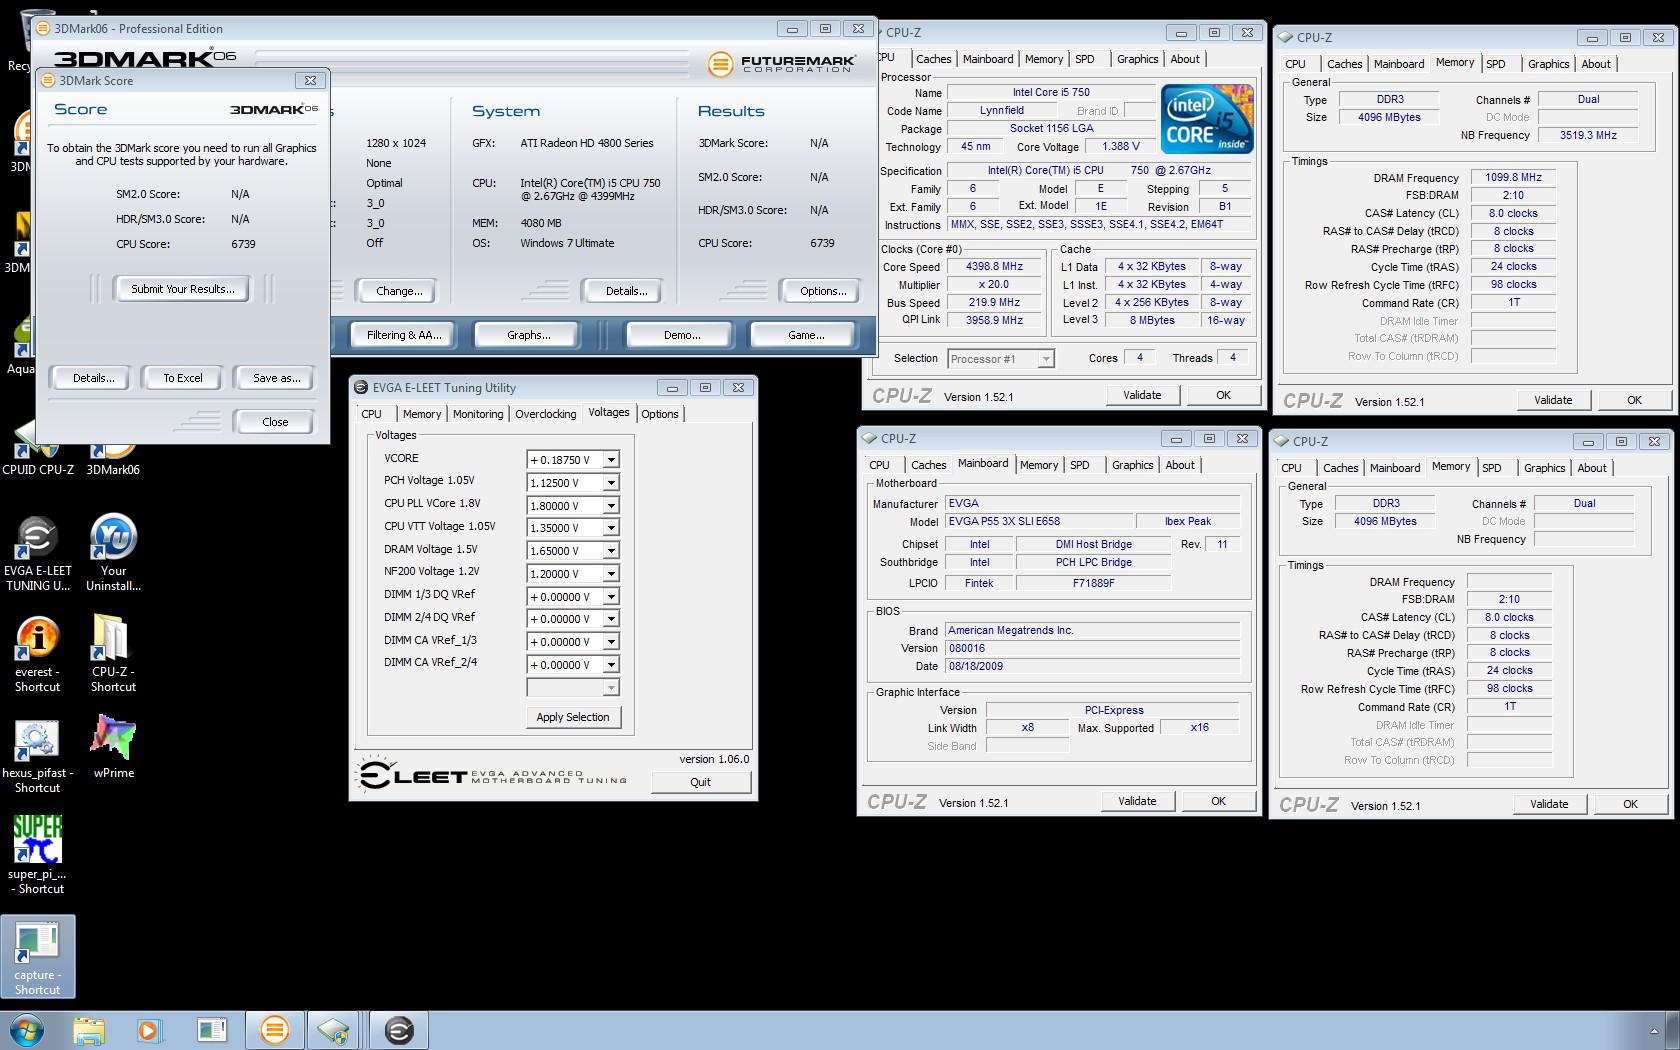Click the E-LEET window title icon
The image size is (1680, 1050).
coord(361,388)
